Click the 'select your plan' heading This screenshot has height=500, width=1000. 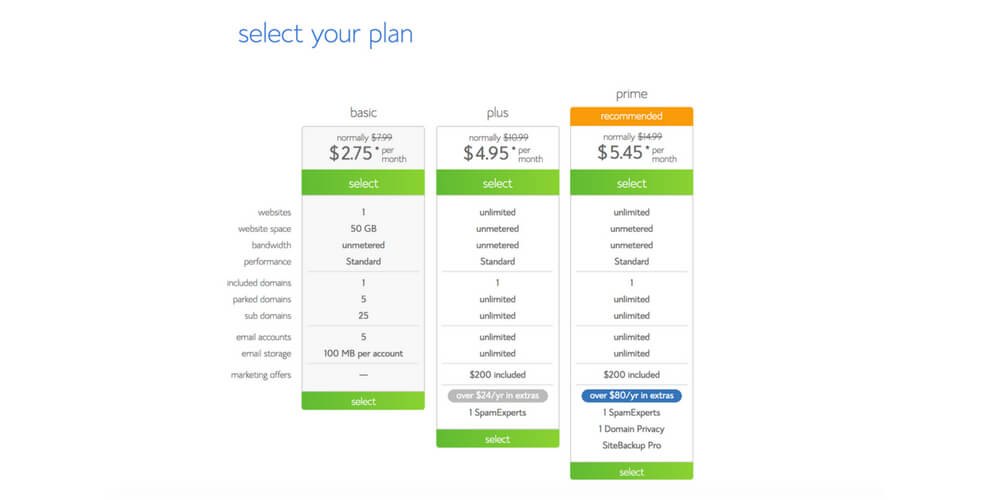(x=325, y=34)
